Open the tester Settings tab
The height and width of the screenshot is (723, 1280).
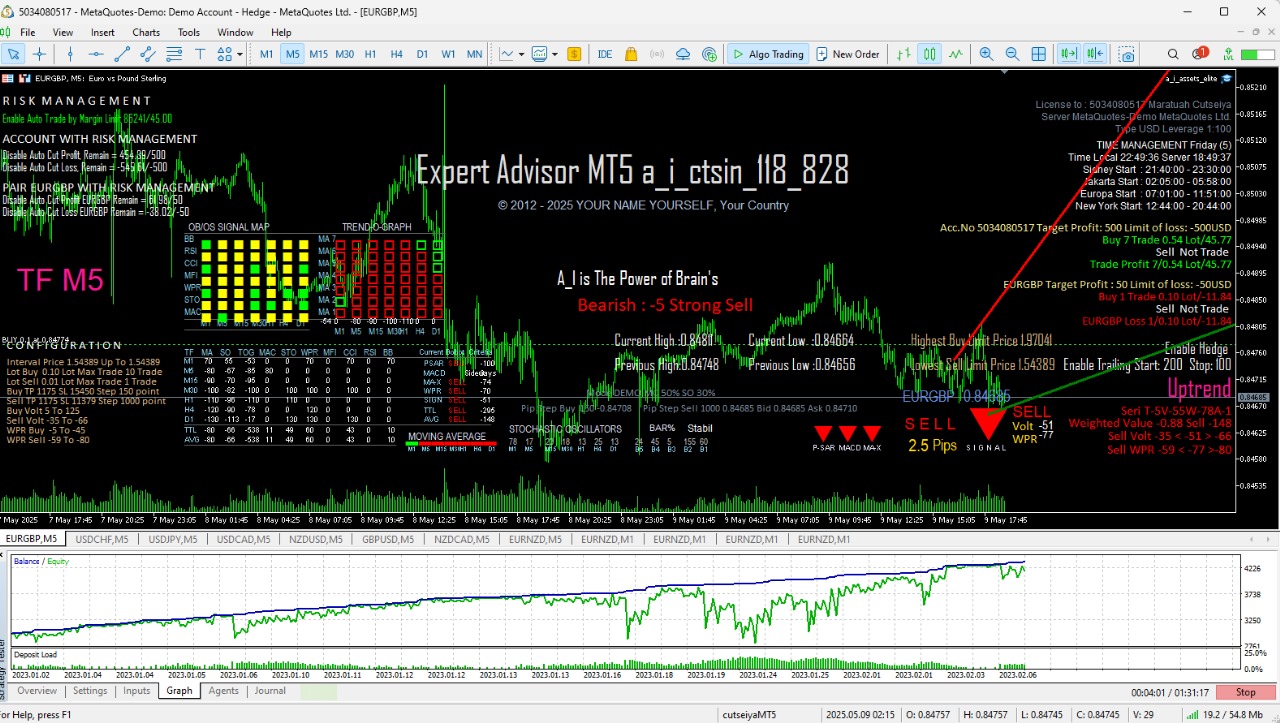tap(90, 691)
